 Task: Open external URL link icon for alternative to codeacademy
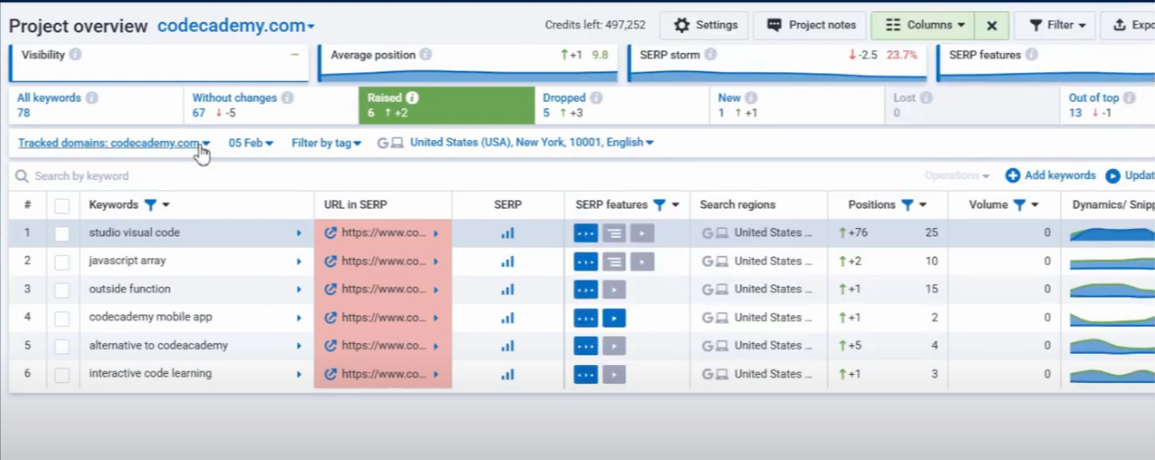[x=331, y=346]
